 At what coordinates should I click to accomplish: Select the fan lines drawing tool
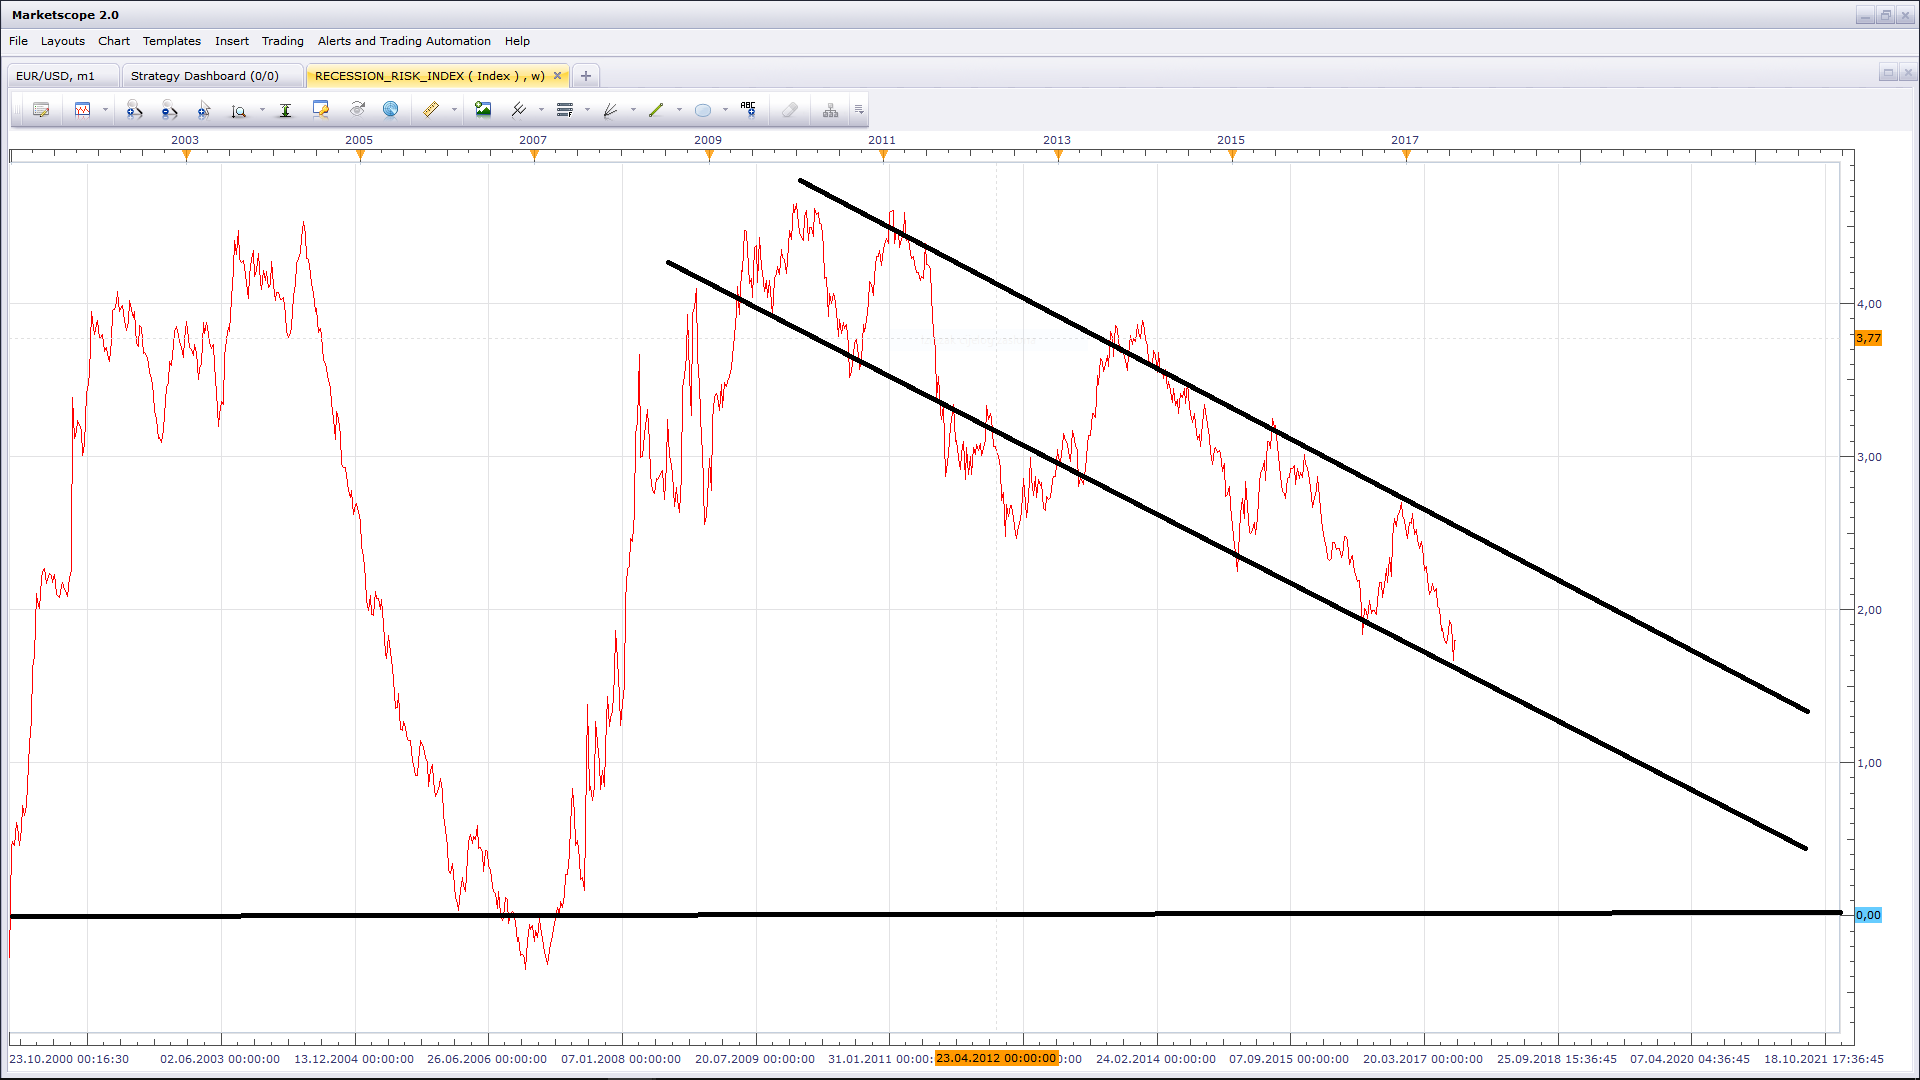point(611,110)
